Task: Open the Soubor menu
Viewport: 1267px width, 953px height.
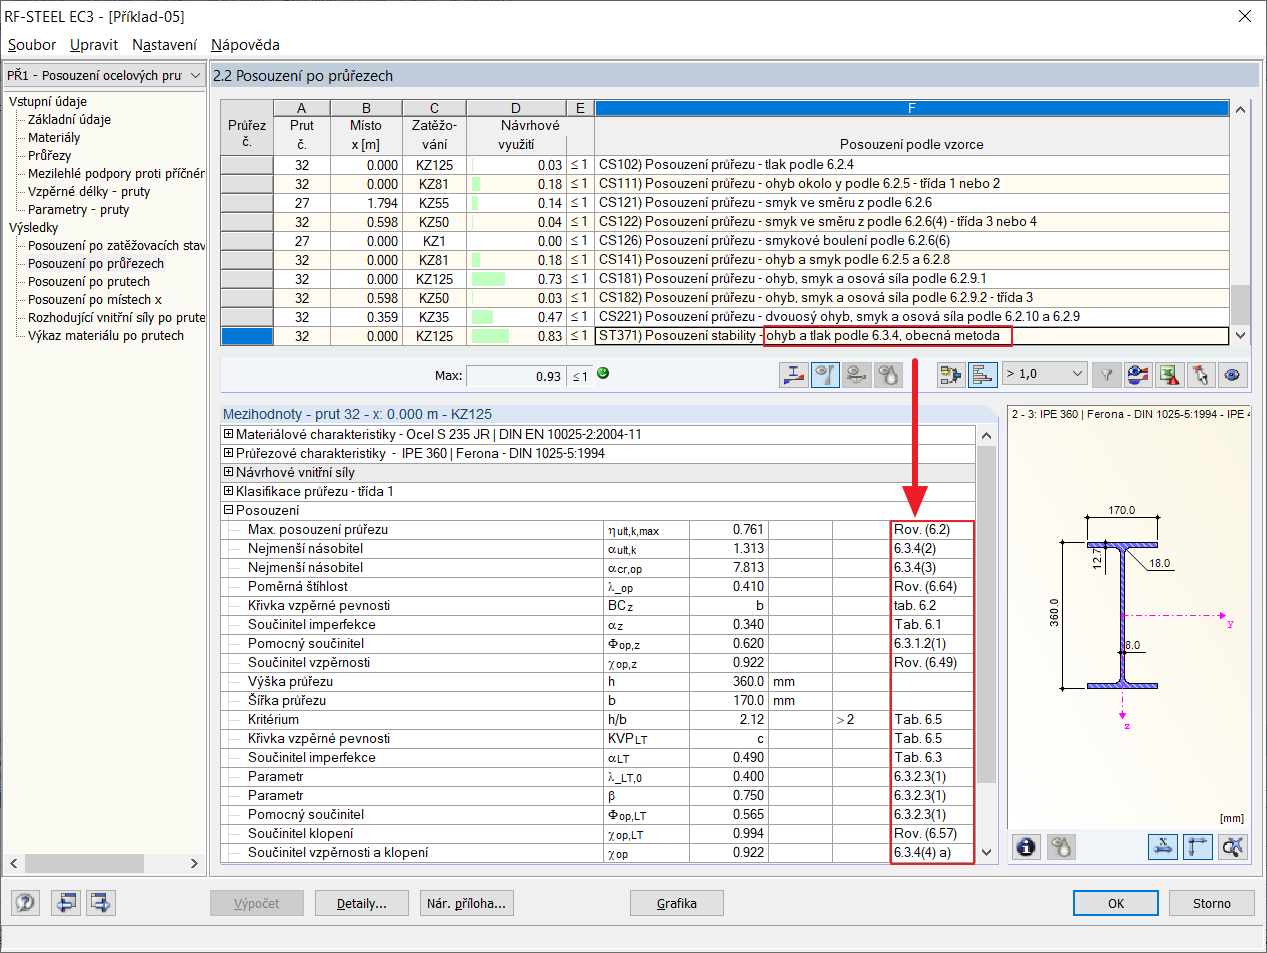Action: pos(32,45)
